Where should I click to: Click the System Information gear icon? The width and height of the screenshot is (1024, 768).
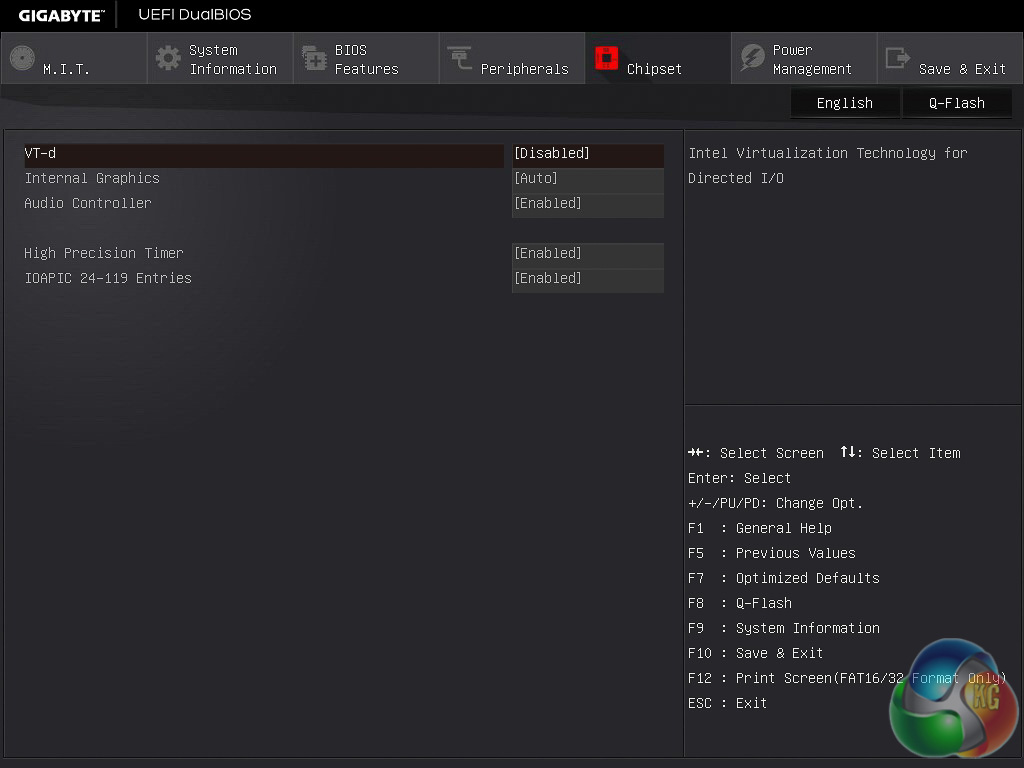pos(168,58)
